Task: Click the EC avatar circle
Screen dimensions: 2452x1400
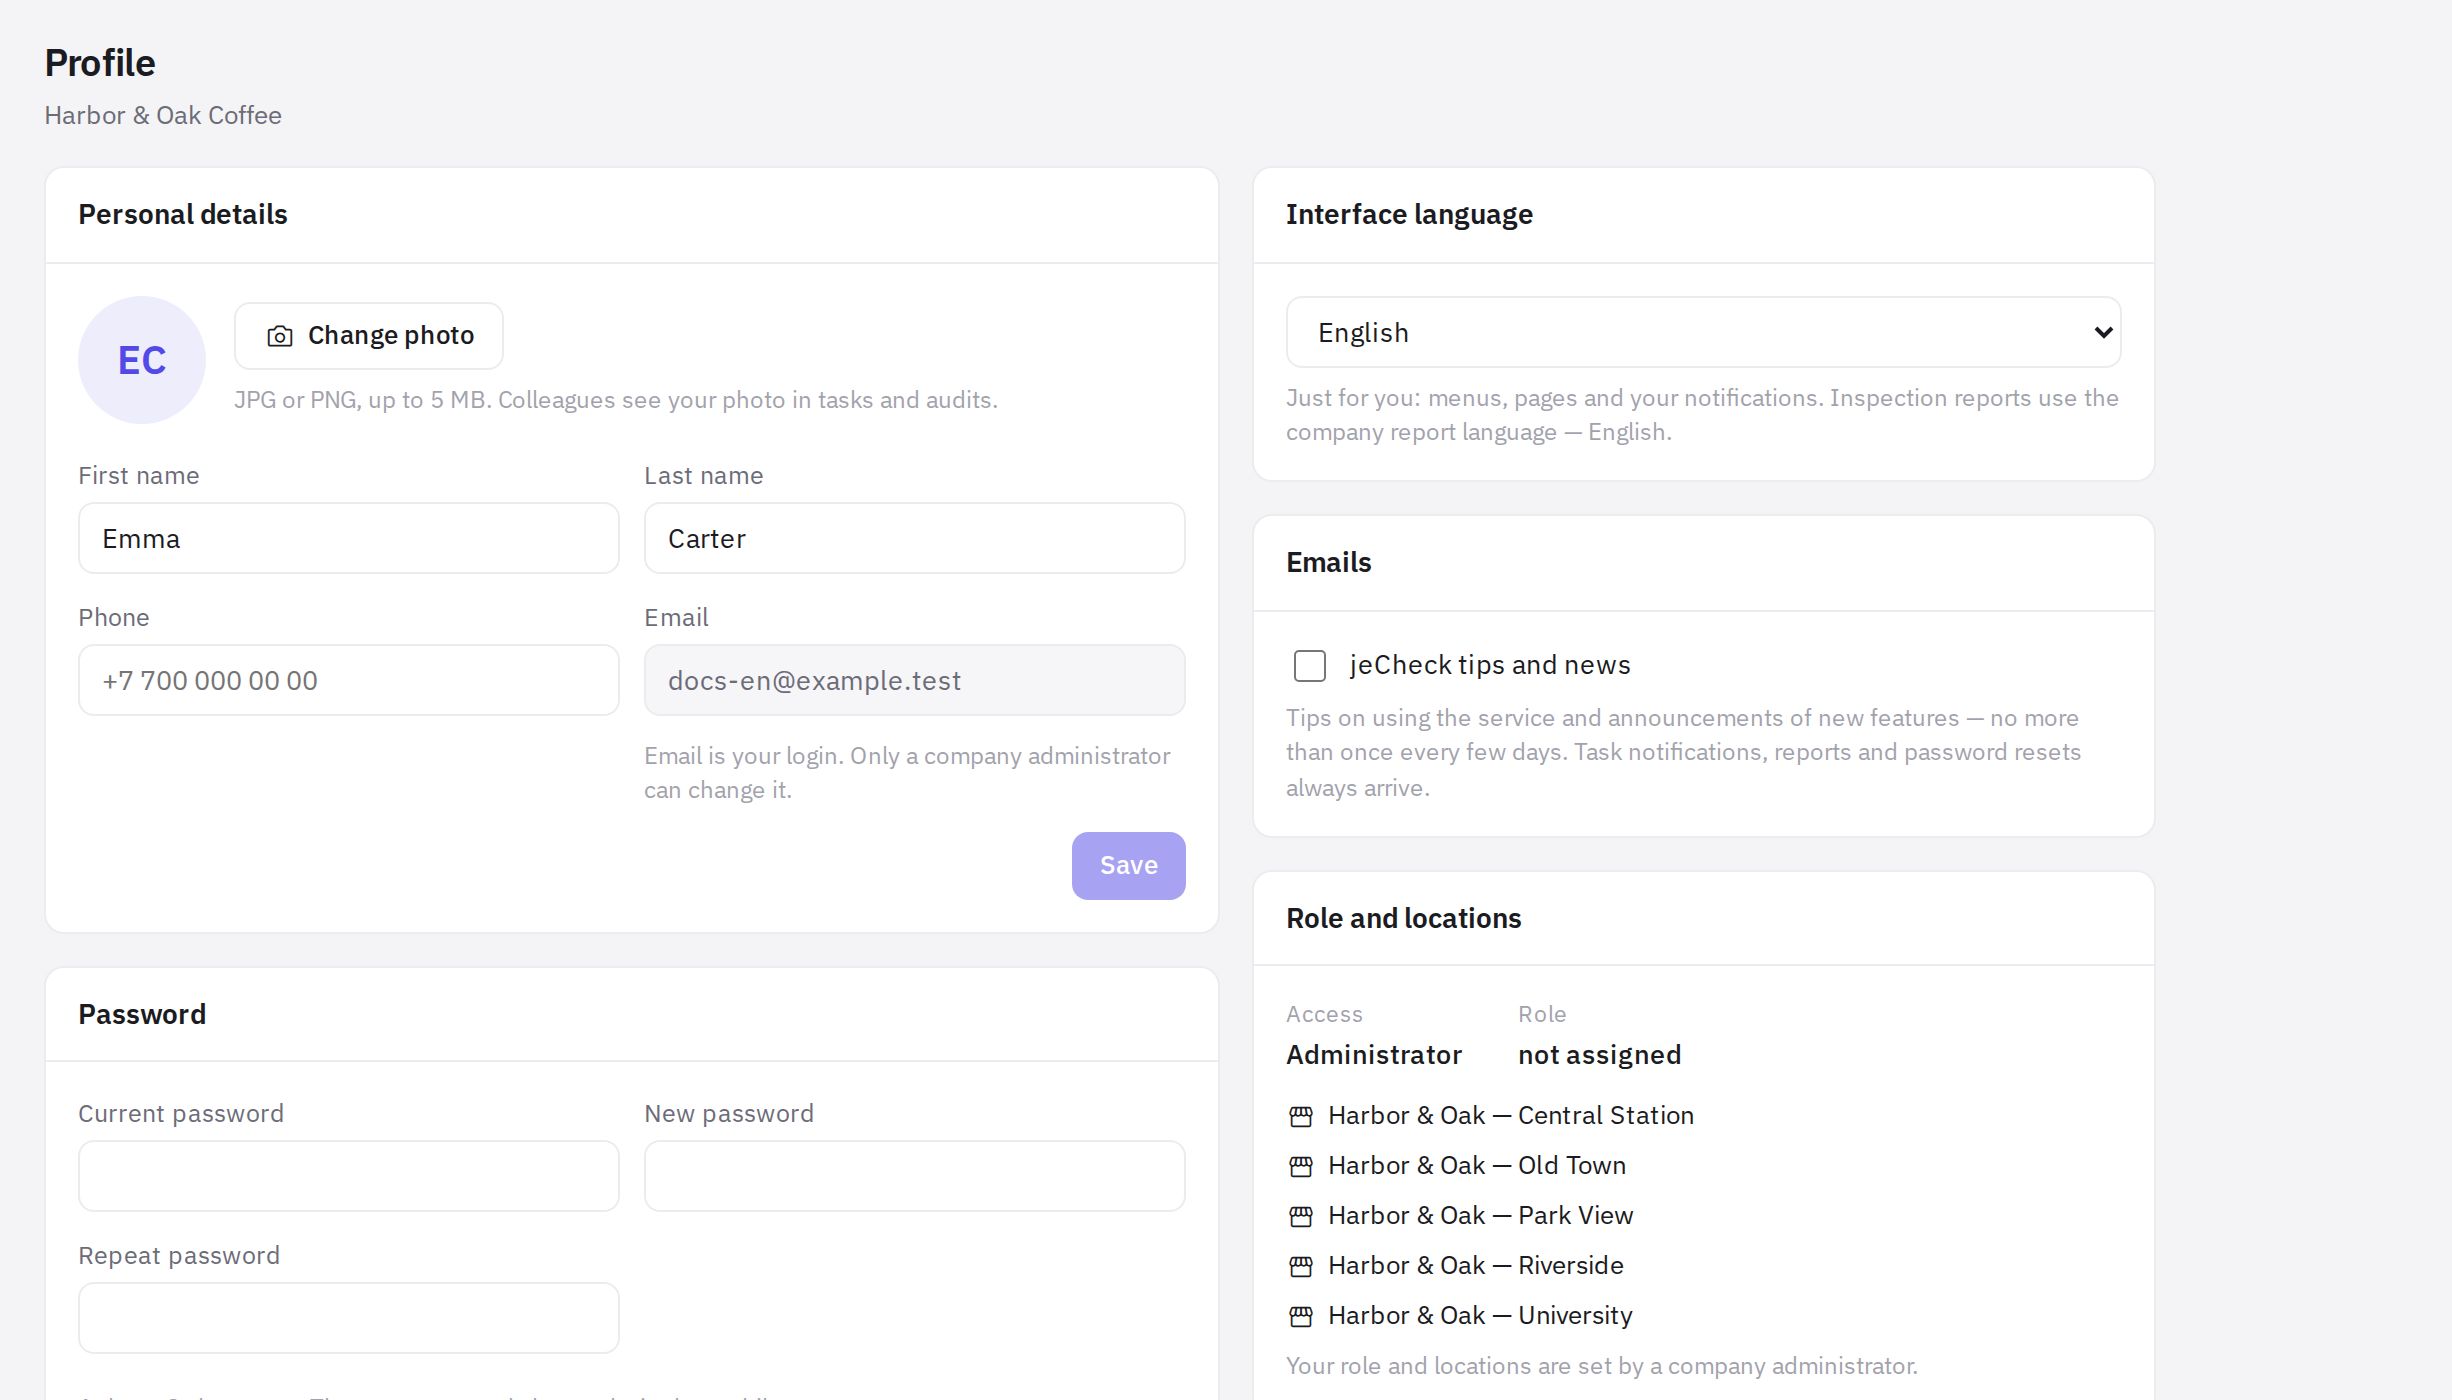Action: tap(142, 360)
